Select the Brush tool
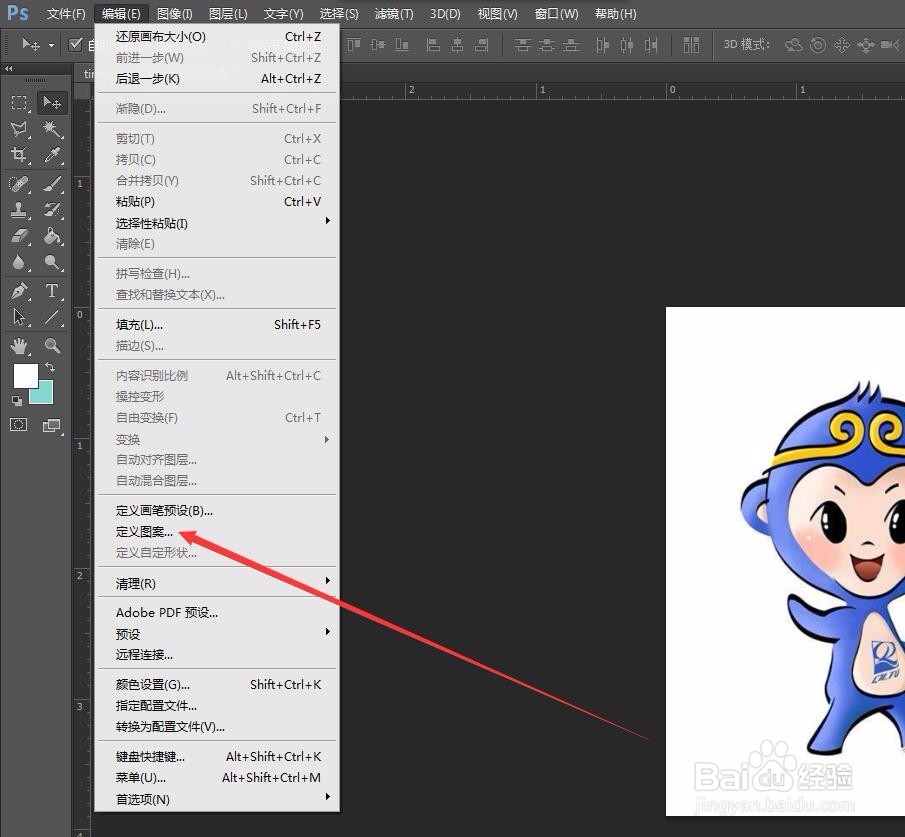The width and height of the screenshot is (905, 837). tap(52, 184)
